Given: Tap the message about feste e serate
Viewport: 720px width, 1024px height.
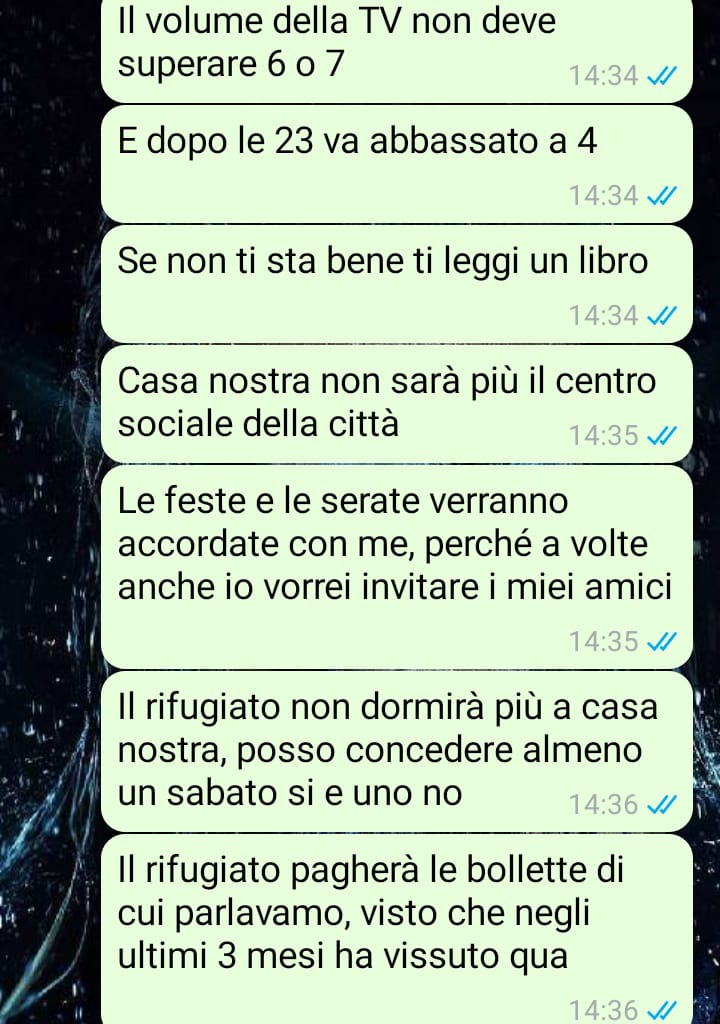Looking at the screenshot, I should [x=397, y=568].
